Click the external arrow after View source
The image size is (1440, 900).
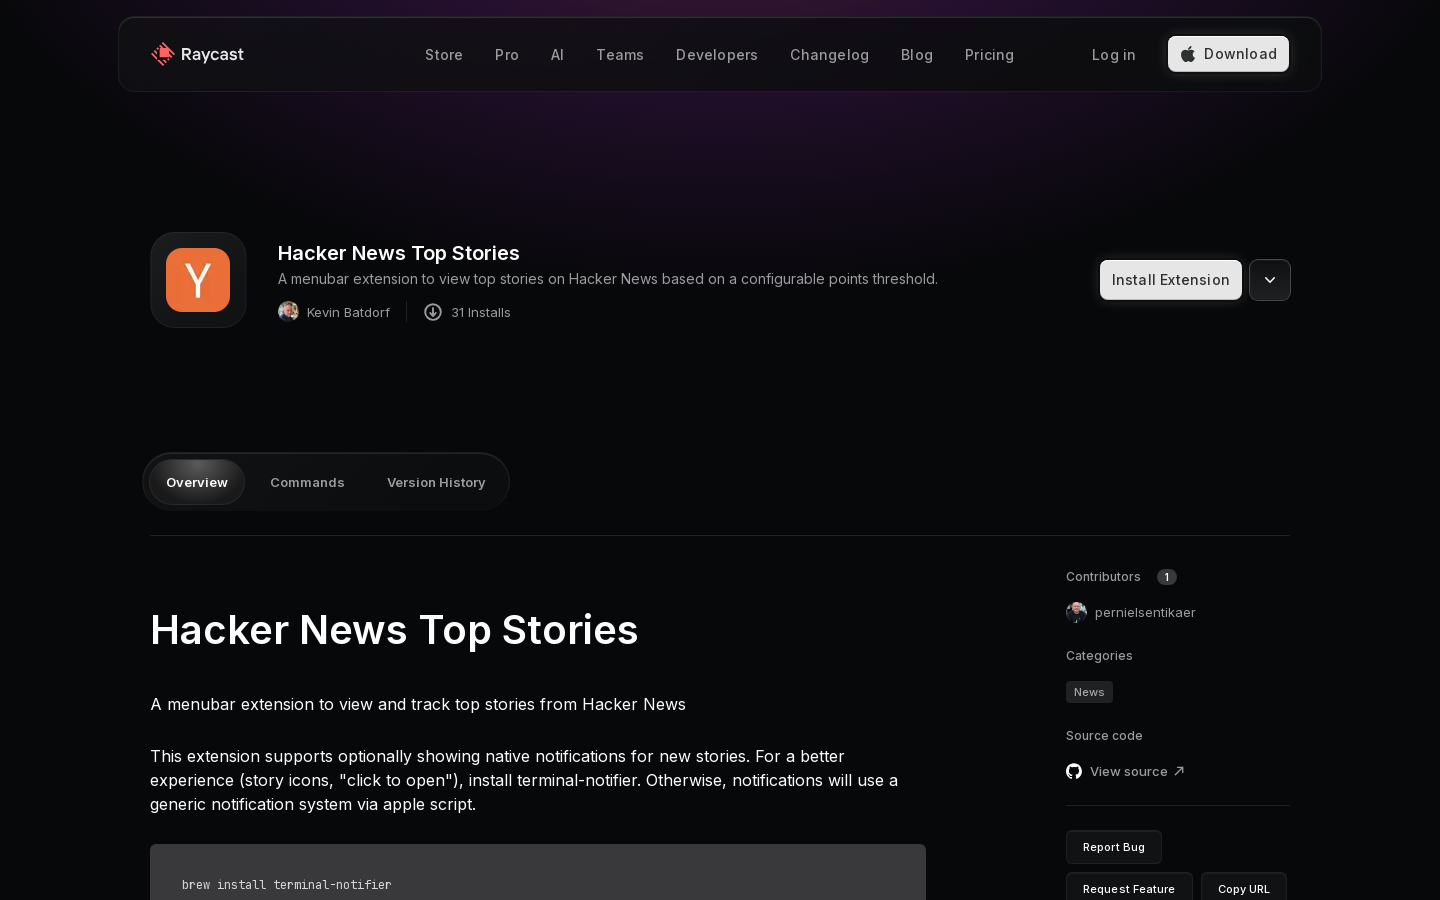pyautogui.click(x=1179, y=771)
